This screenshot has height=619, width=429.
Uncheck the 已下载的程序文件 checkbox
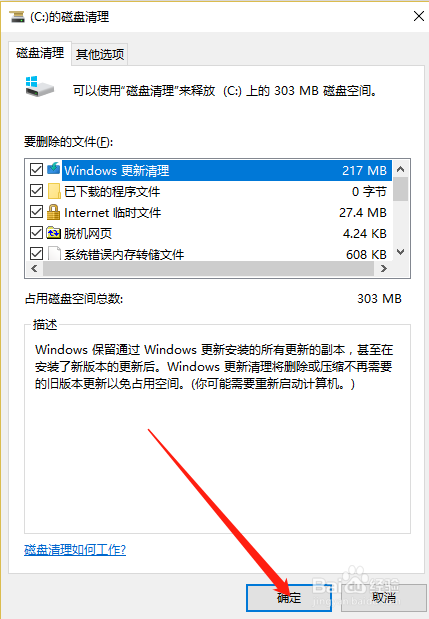point(36,191)
